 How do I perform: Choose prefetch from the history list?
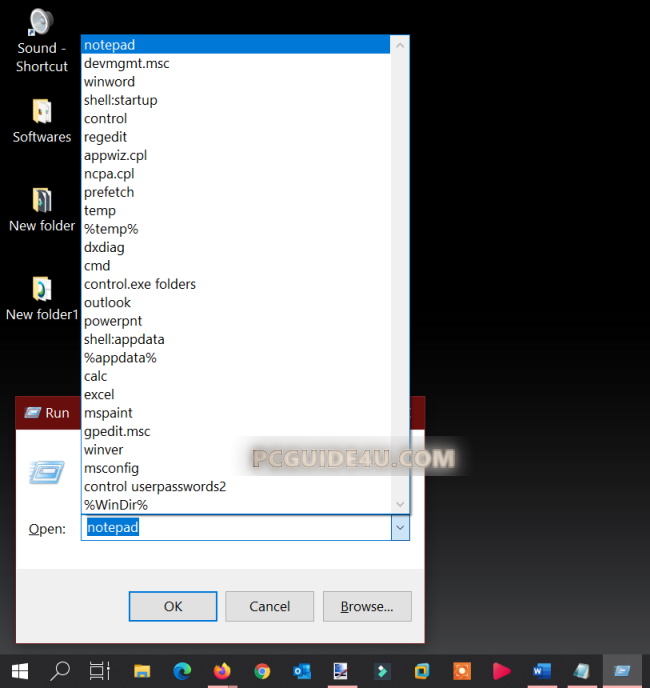point(236,192)
